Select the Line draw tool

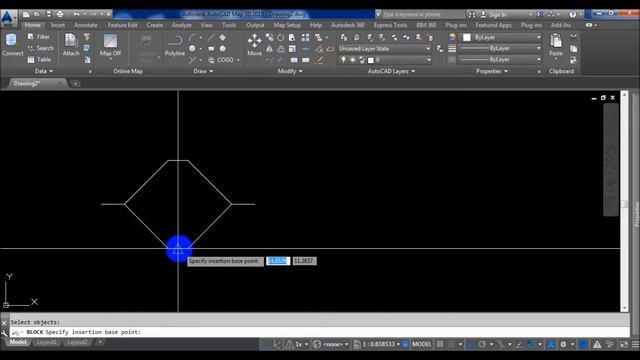coord(211,38)
